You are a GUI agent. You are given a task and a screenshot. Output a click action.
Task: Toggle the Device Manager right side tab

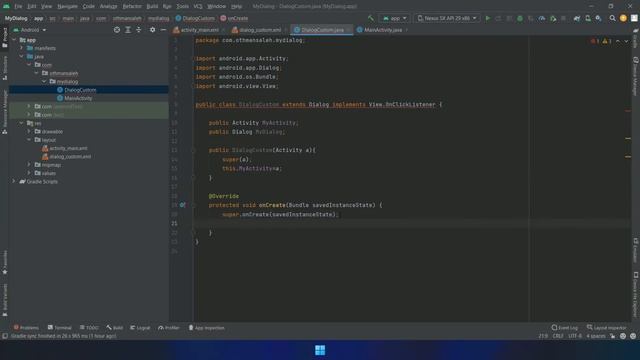[x=636, y=77]
